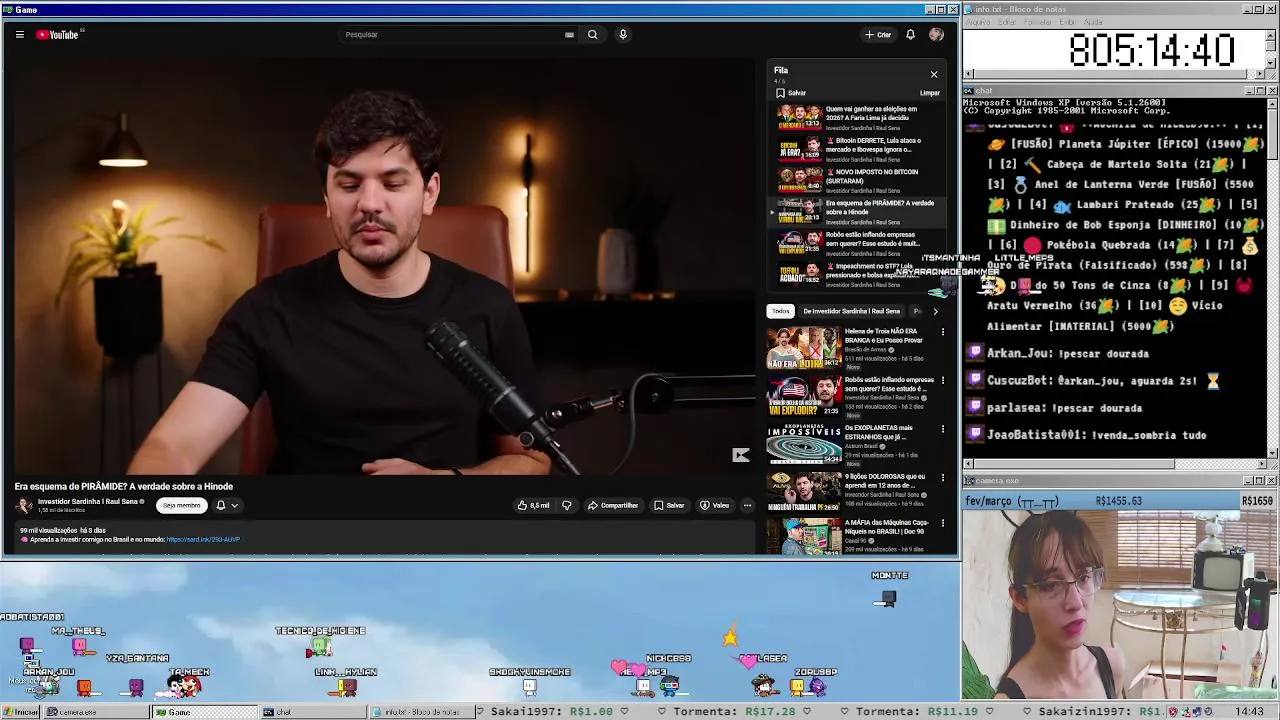Switch to Game taskbar item

pos(204,712)
